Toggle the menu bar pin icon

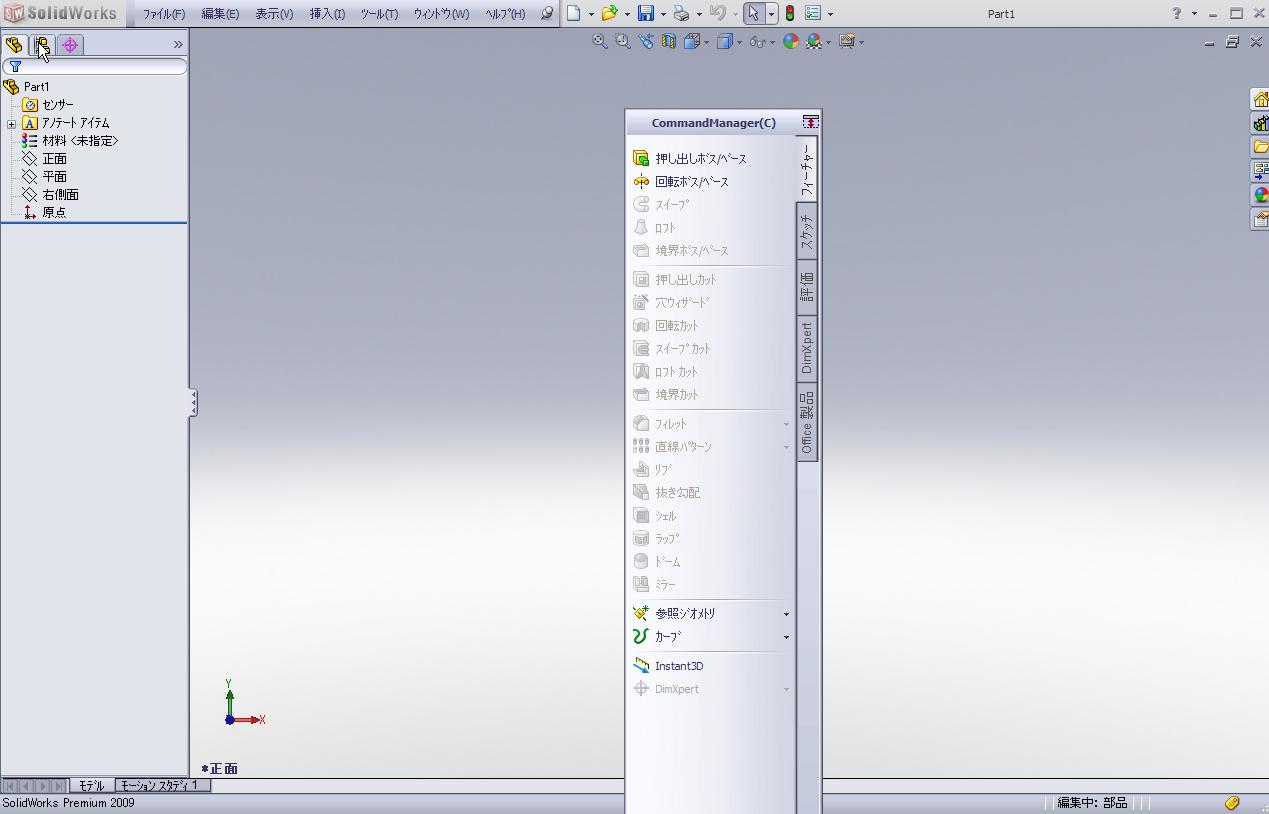(547, 14)
